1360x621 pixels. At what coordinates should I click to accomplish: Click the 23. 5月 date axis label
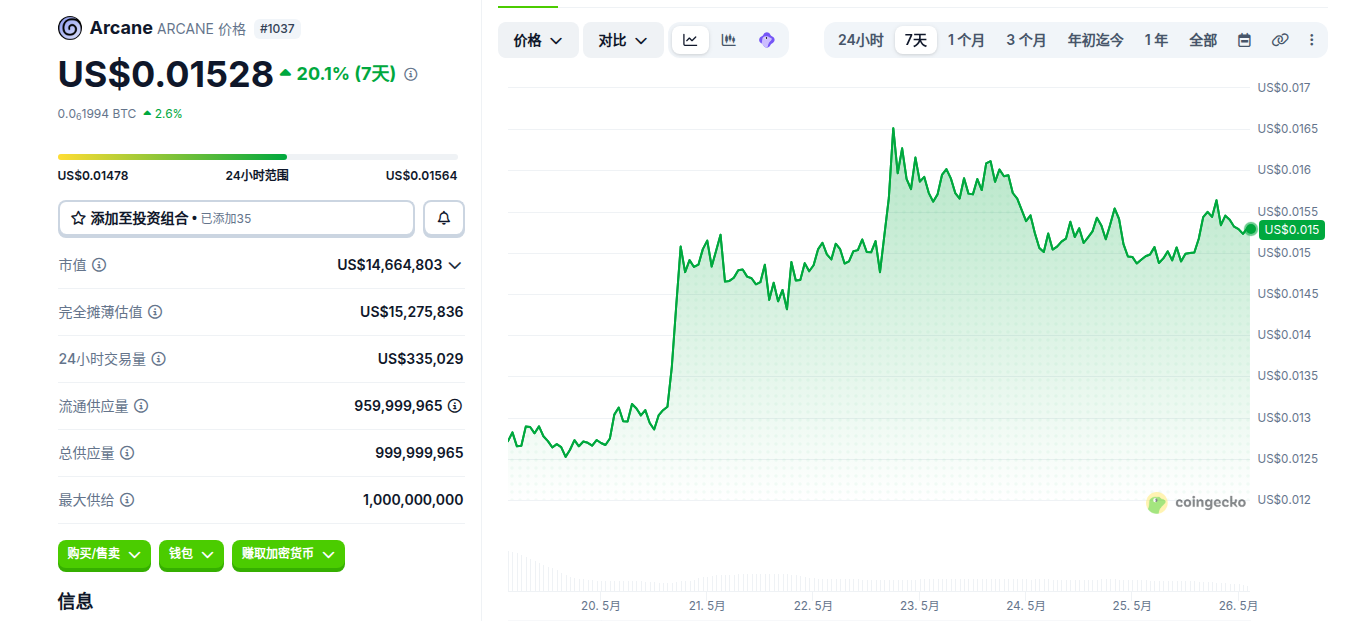pos(920,606)
